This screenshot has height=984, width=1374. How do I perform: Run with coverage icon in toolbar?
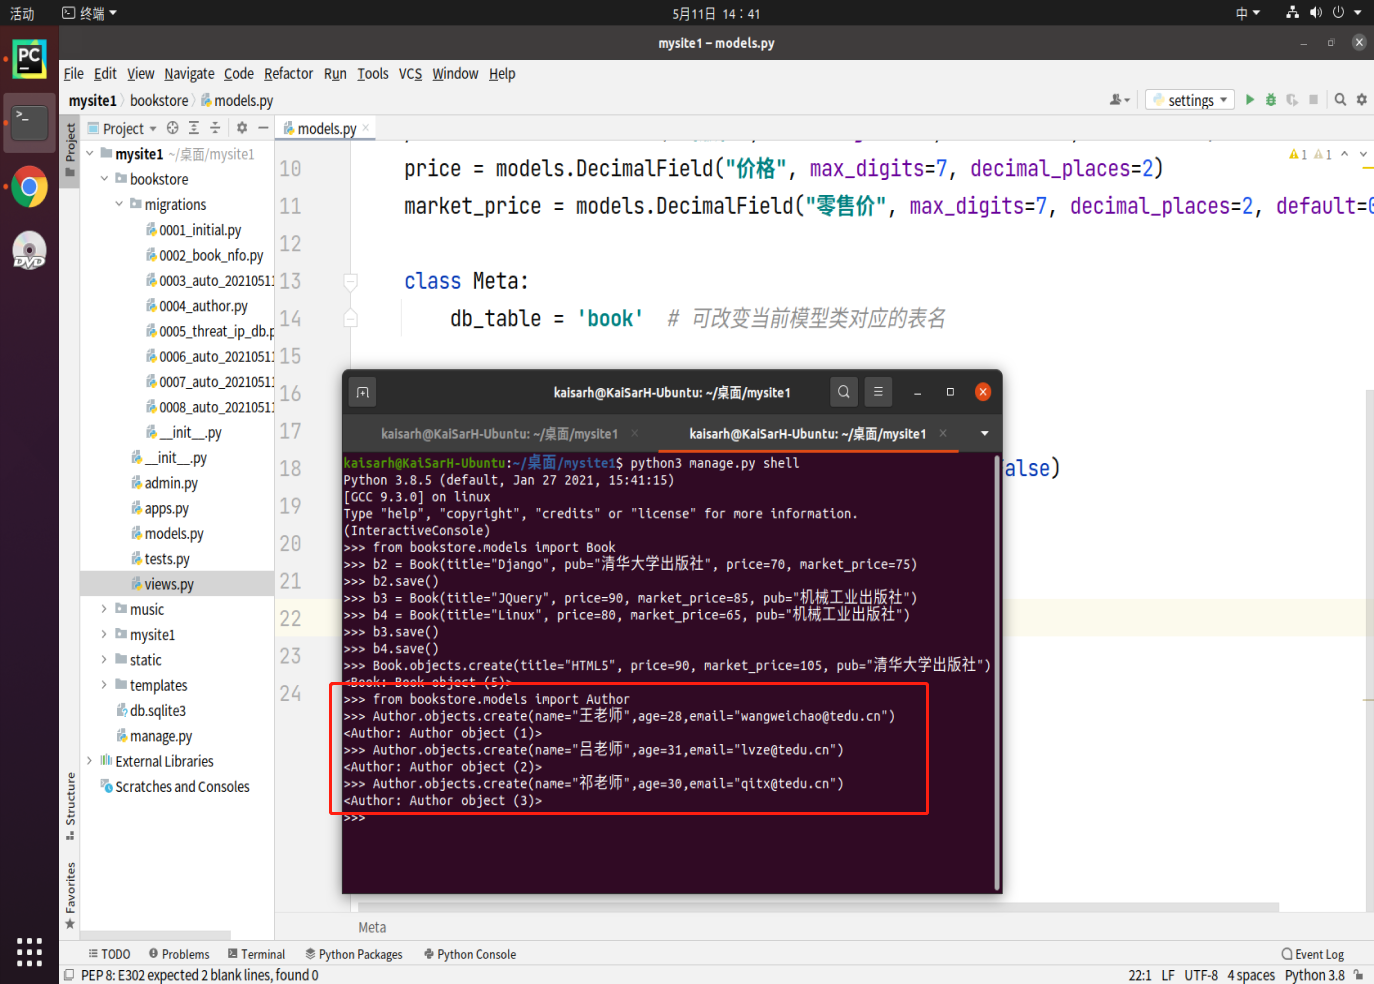1292,100
